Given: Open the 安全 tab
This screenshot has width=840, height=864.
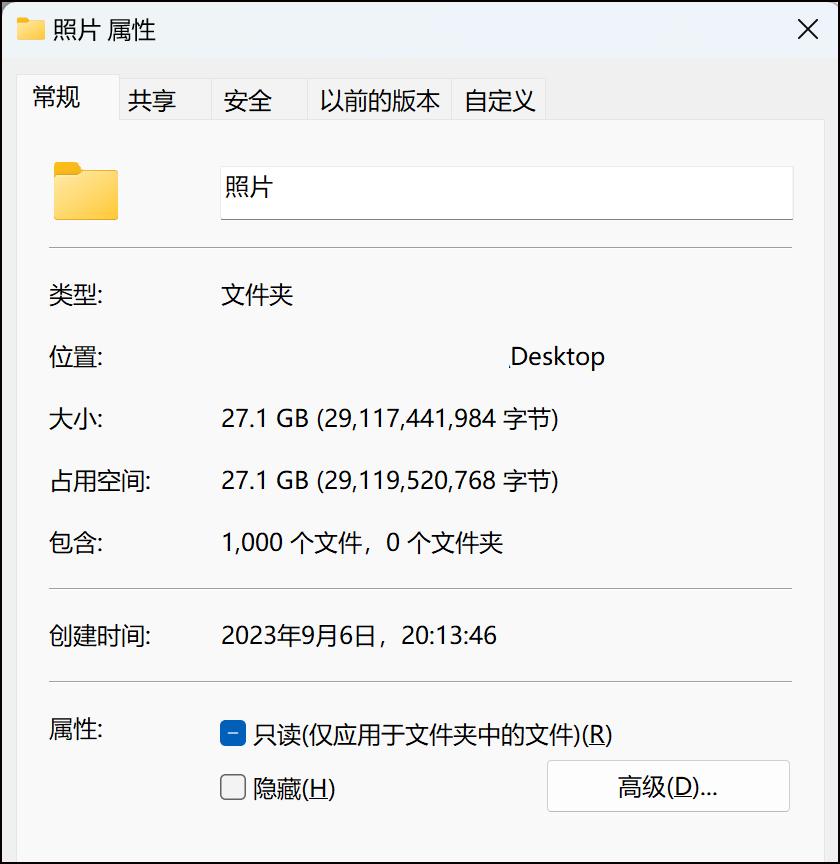Looking at the screenshot, I should pos(246,100).
